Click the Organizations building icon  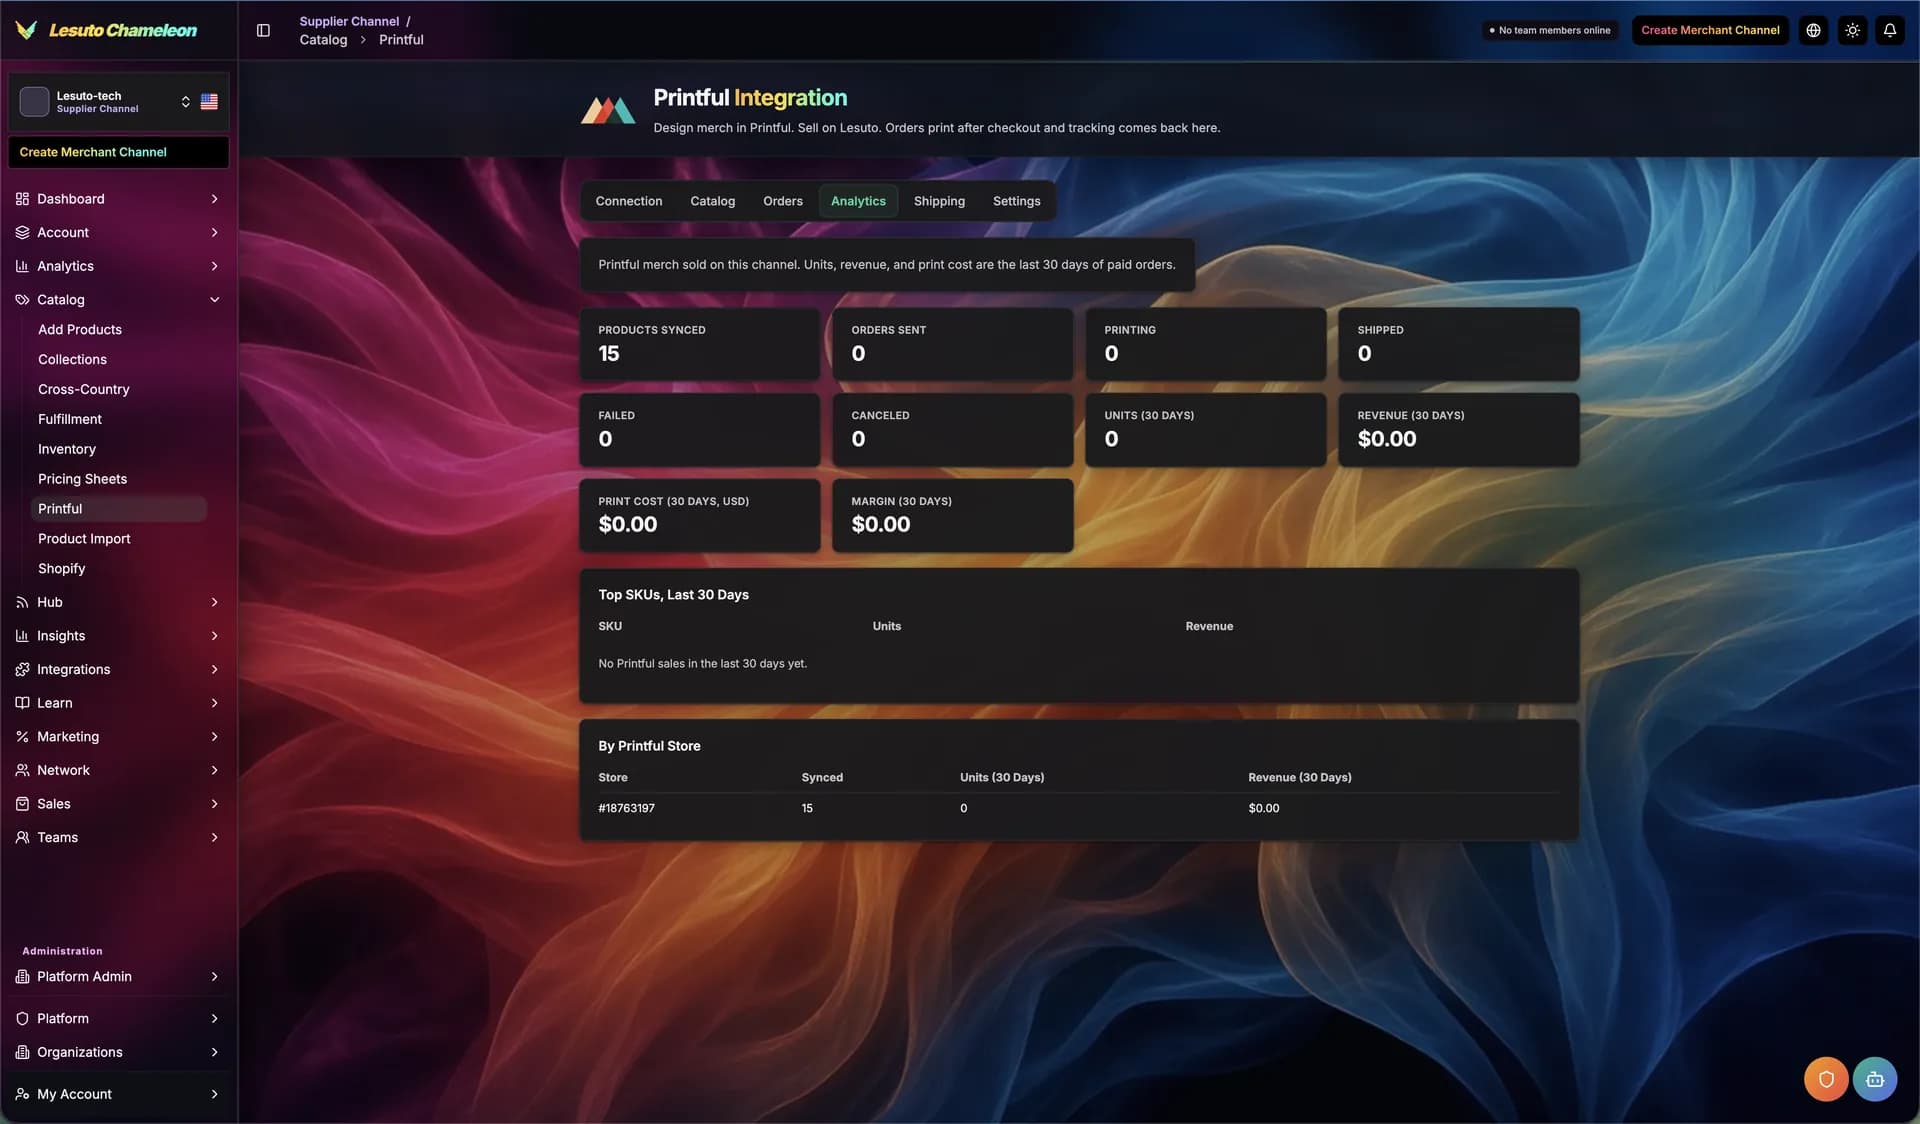pos(22,1052)
